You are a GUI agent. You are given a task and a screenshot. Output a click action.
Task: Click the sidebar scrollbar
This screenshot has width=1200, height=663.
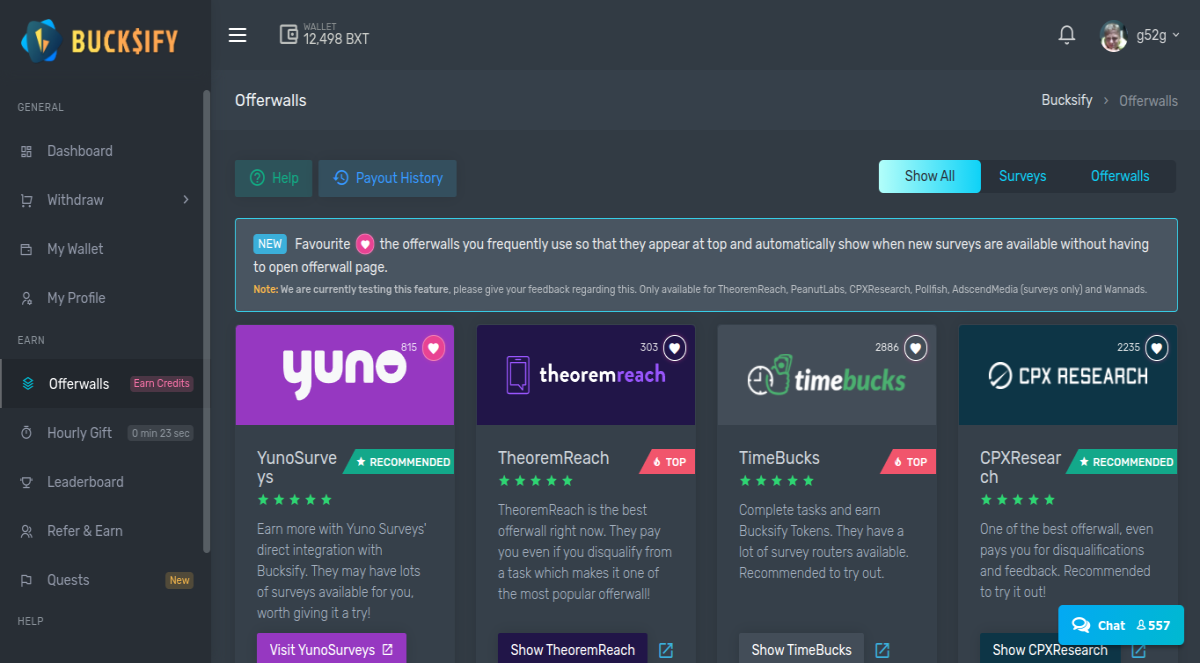point(207,320)
